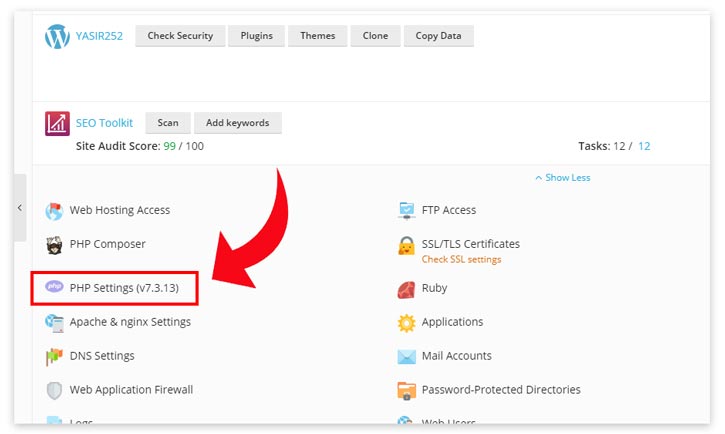Click the Applications gear icon
The image size is (725, 434).
tap(406, 323)
